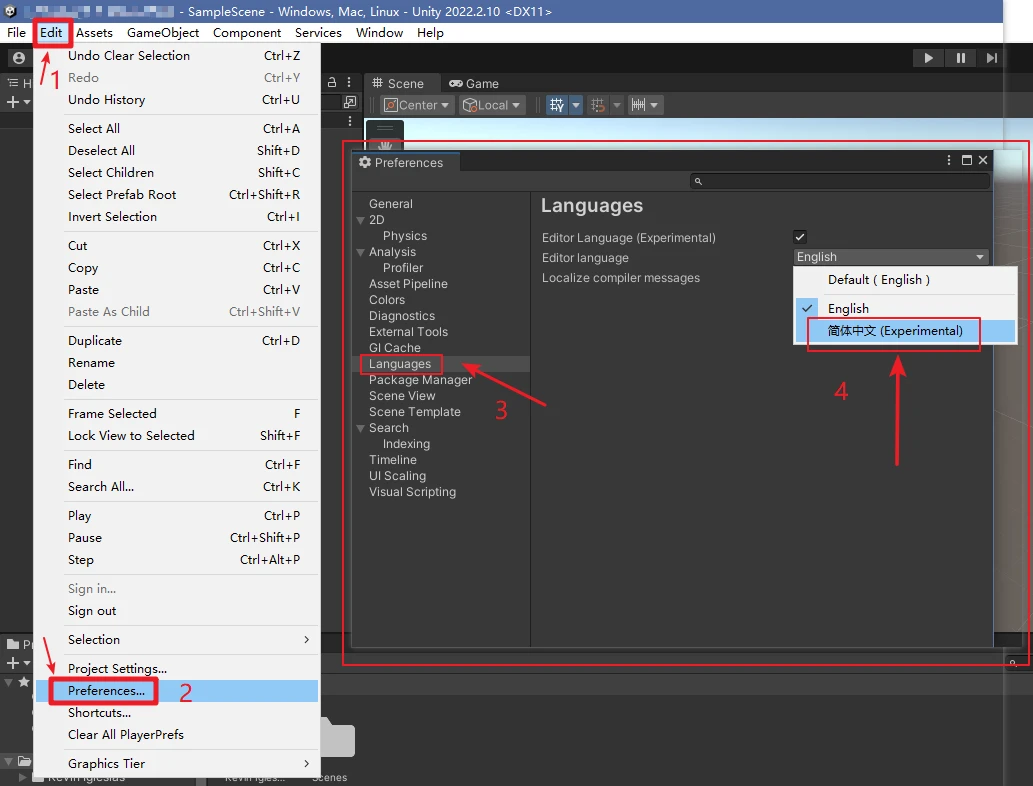Viewport: 1033px width, 786px height.
Task: Select Scene View preferences
Action: coord(402,396)
